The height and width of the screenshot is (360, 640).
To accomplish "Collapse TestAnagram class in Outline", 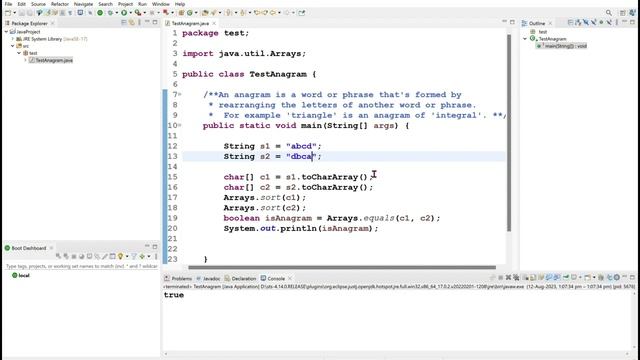I will (525, 39).
